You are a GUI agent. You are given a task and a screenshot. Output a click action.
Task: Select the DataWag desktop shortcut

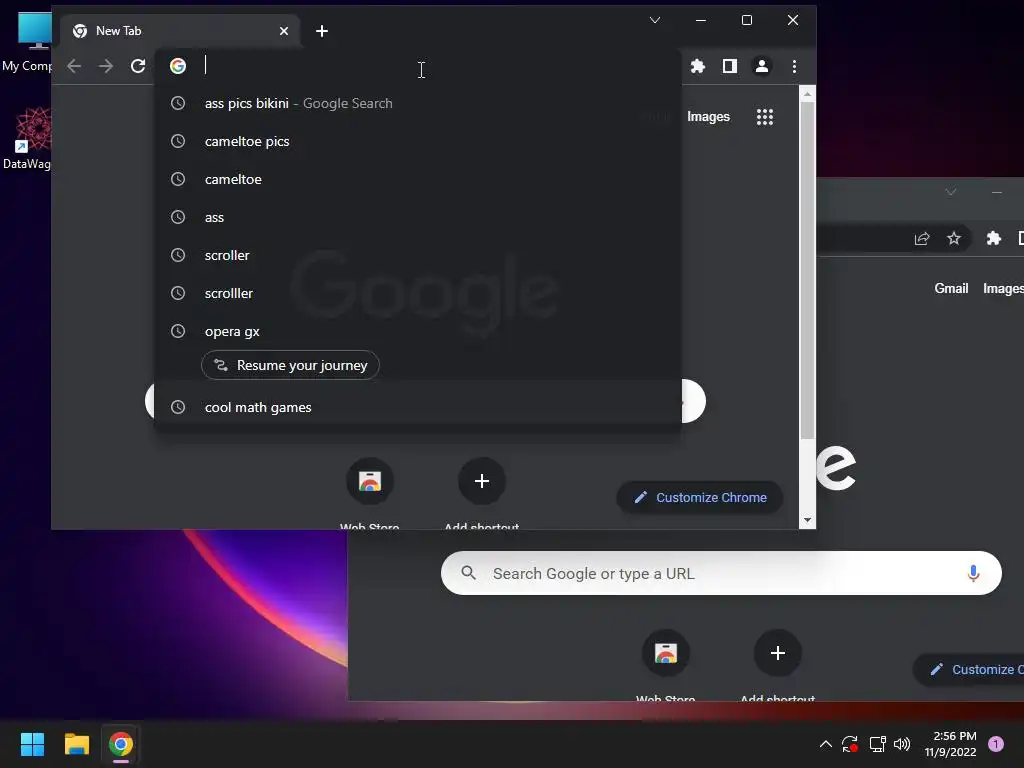click(x=27, y=138)
